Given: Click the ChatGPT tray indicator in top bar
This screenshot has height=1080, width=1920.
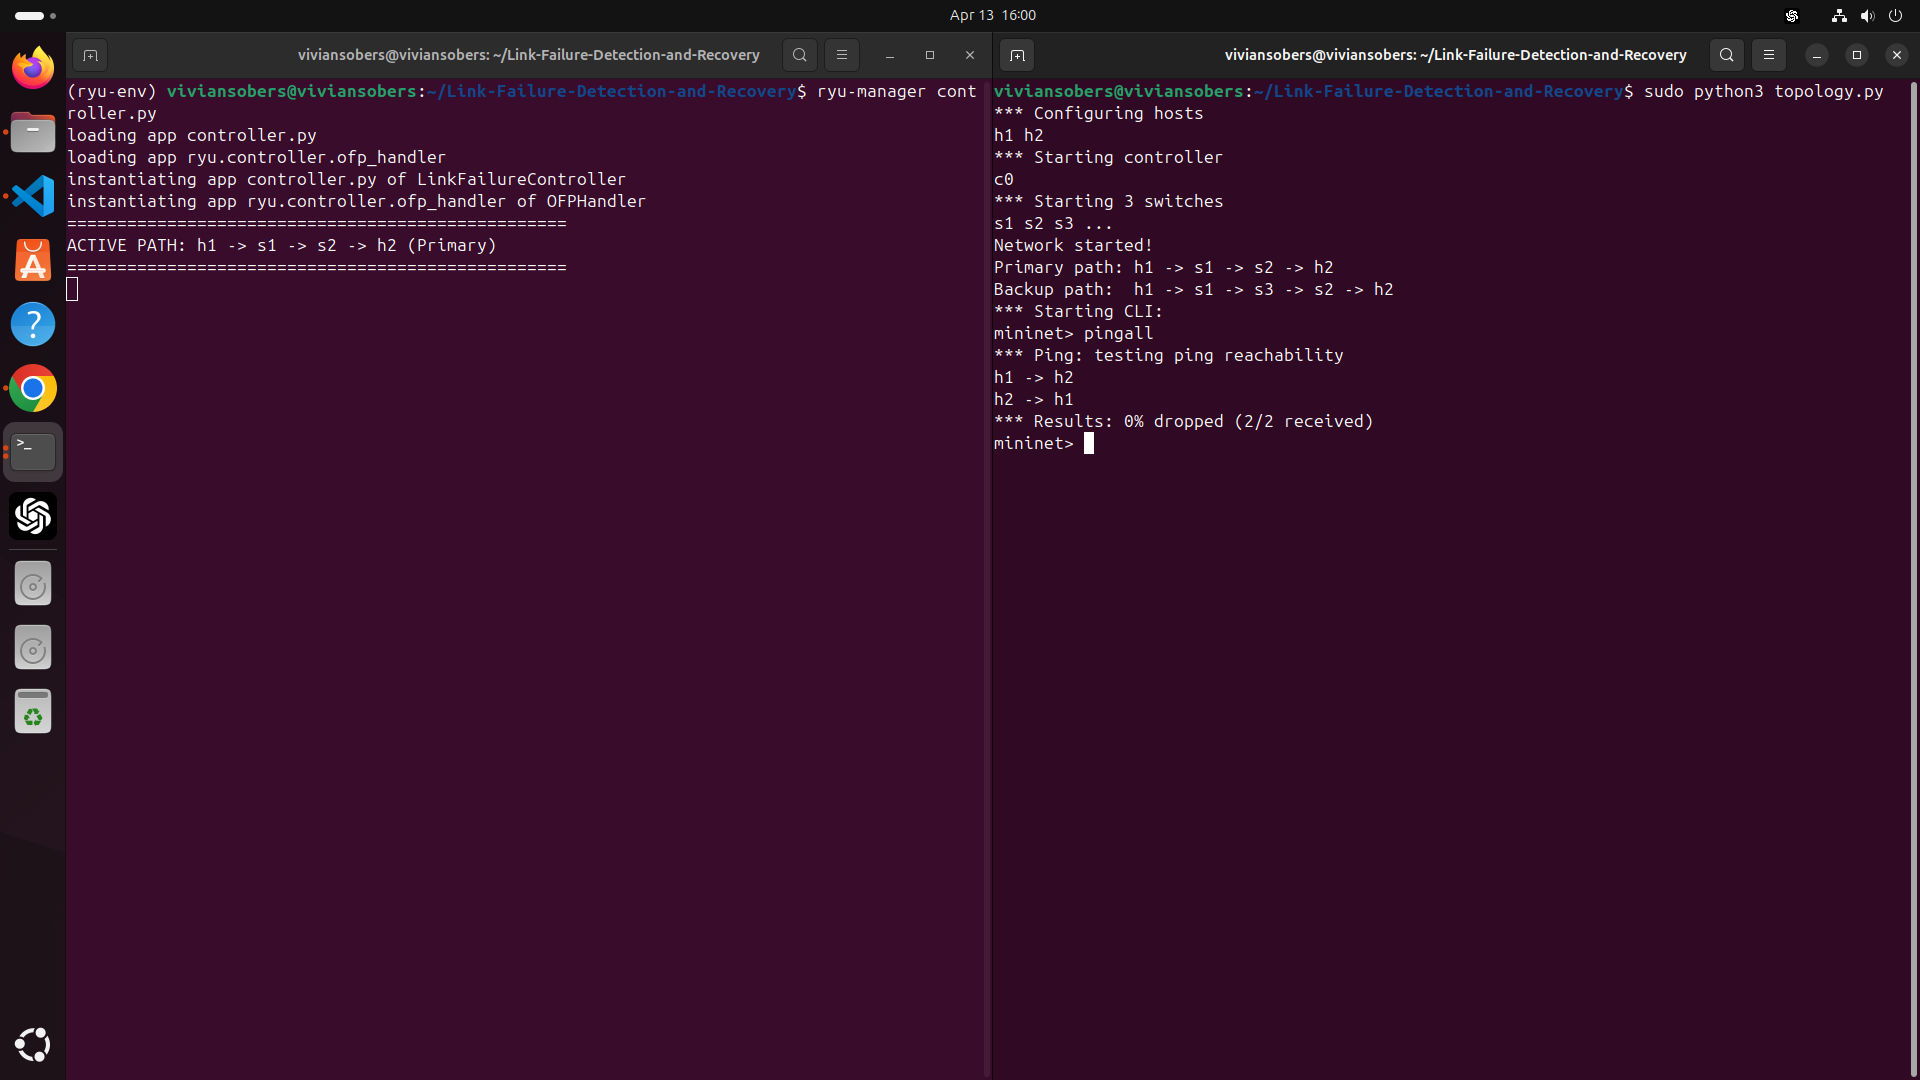Looking at the screenshot, I should (1792, 15).
